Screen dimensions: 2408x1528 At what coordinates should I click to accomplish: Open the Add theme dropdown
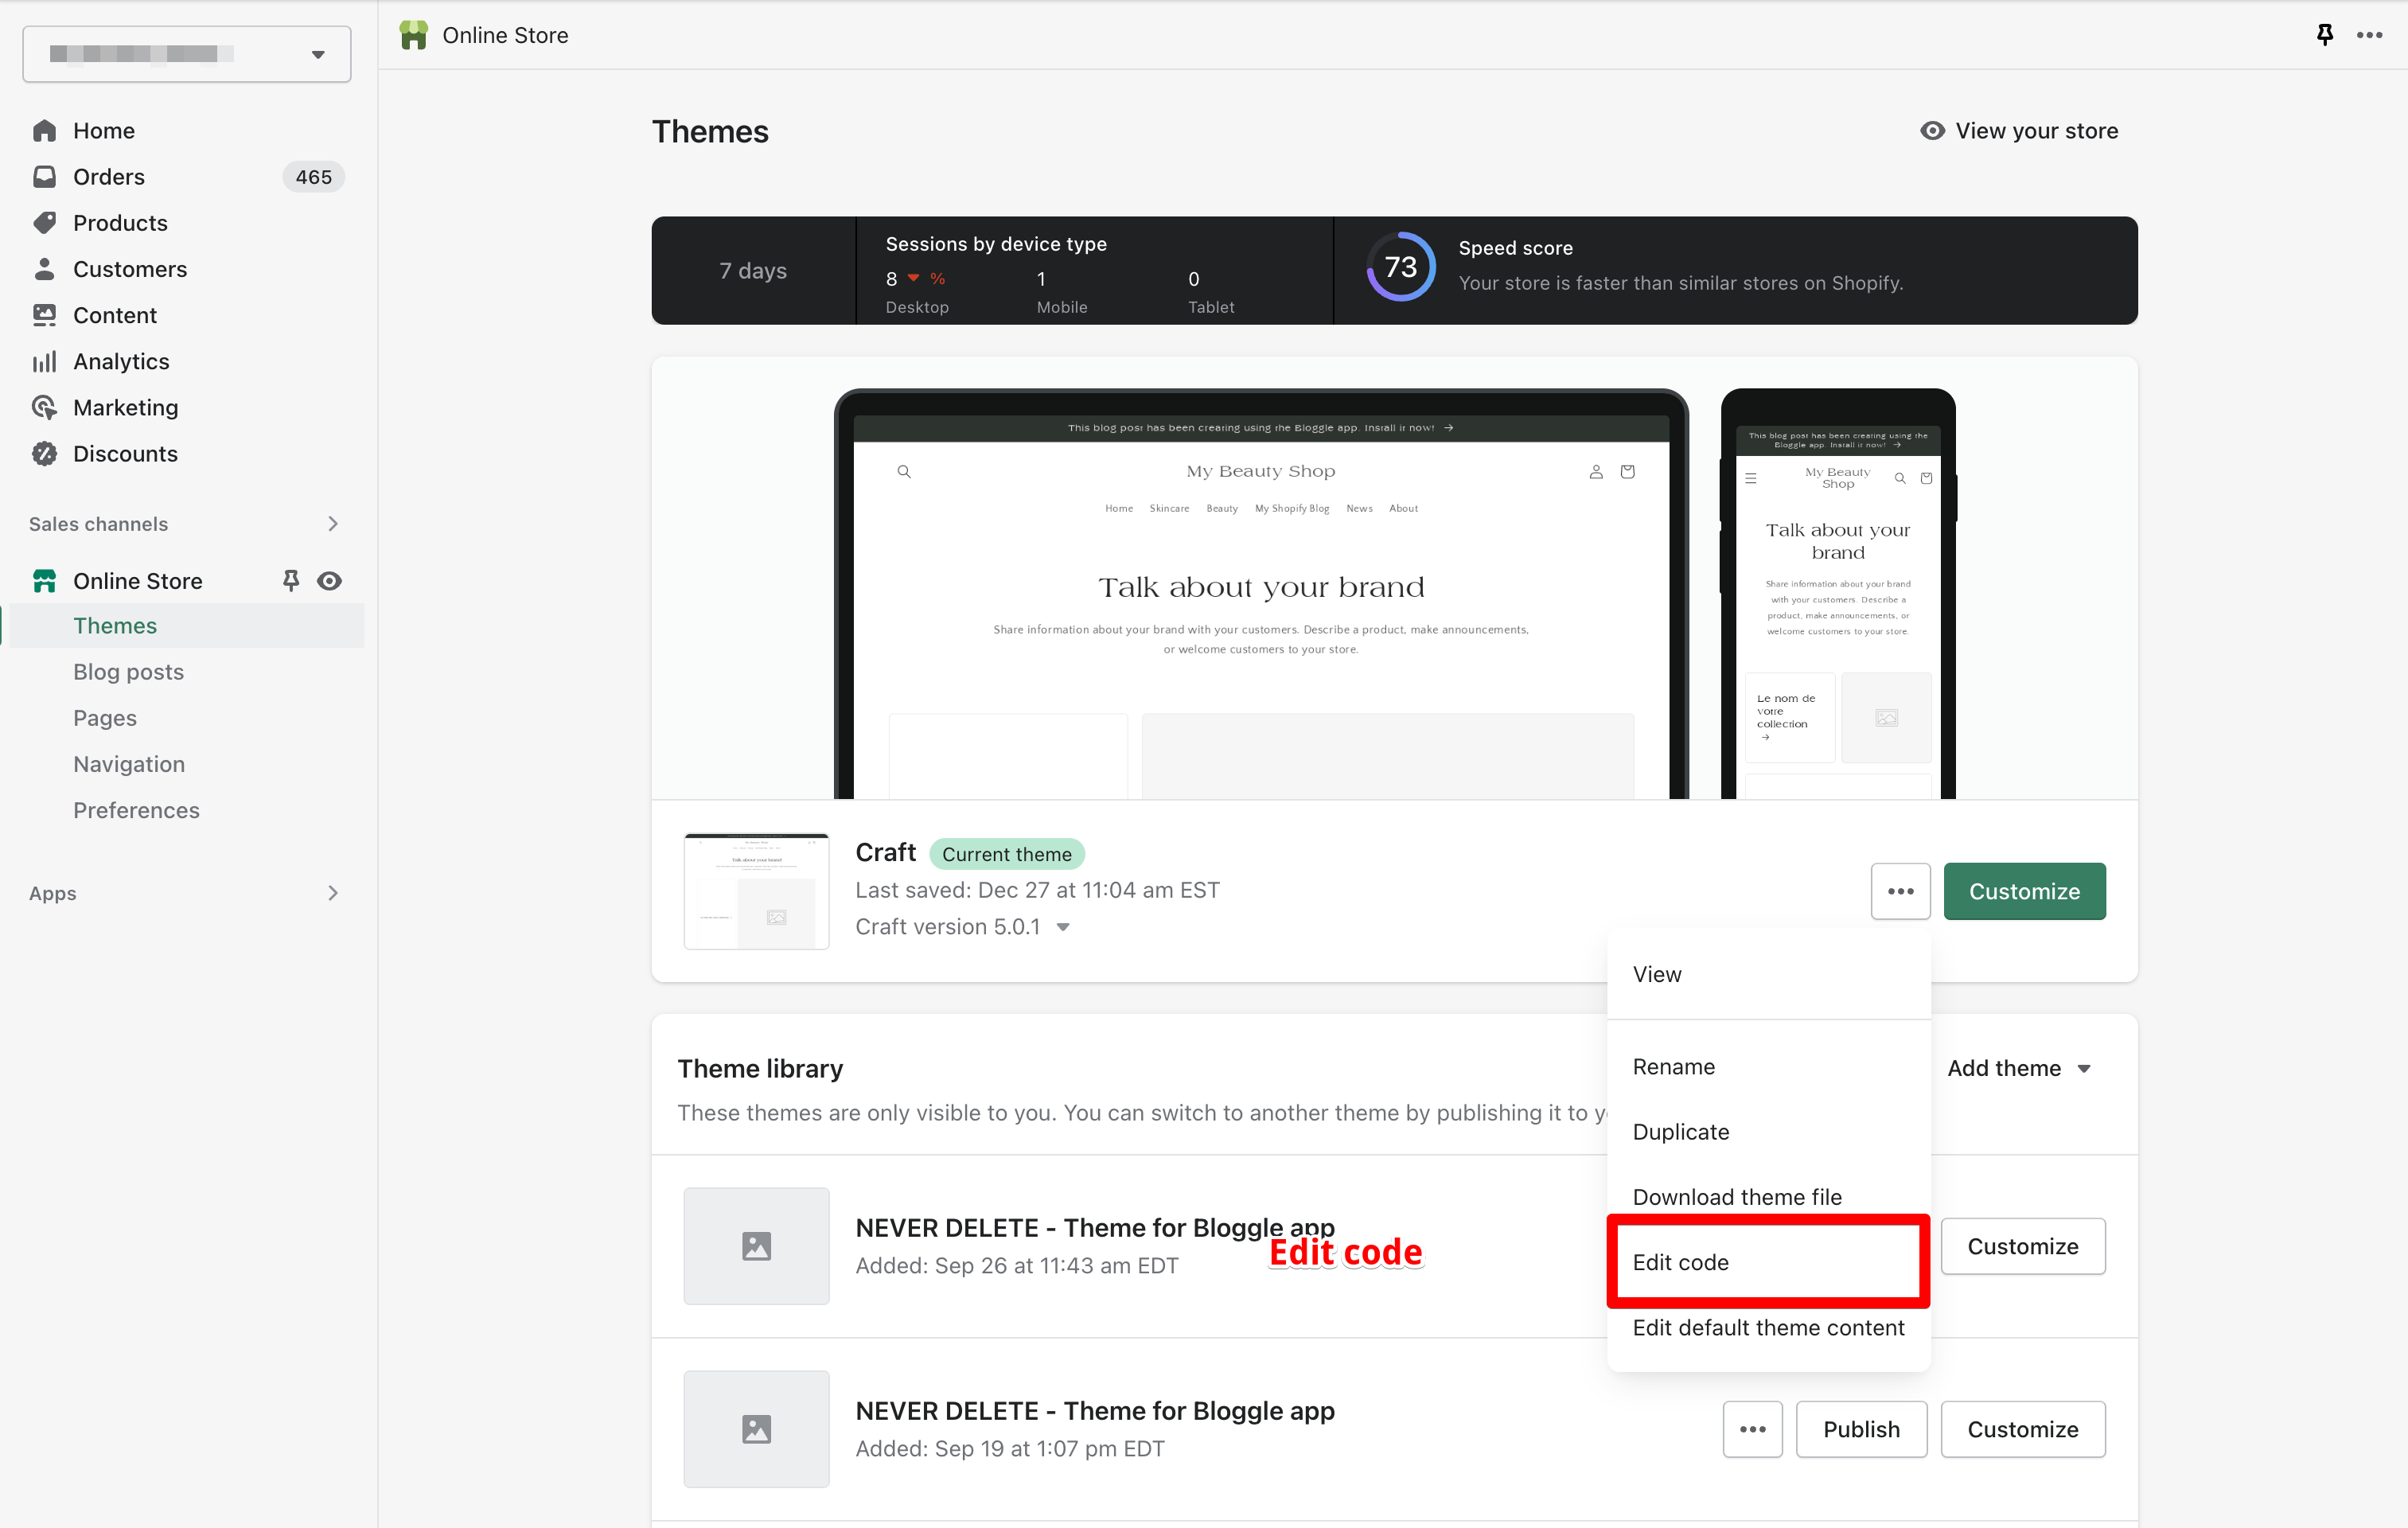[2020, 1067]
